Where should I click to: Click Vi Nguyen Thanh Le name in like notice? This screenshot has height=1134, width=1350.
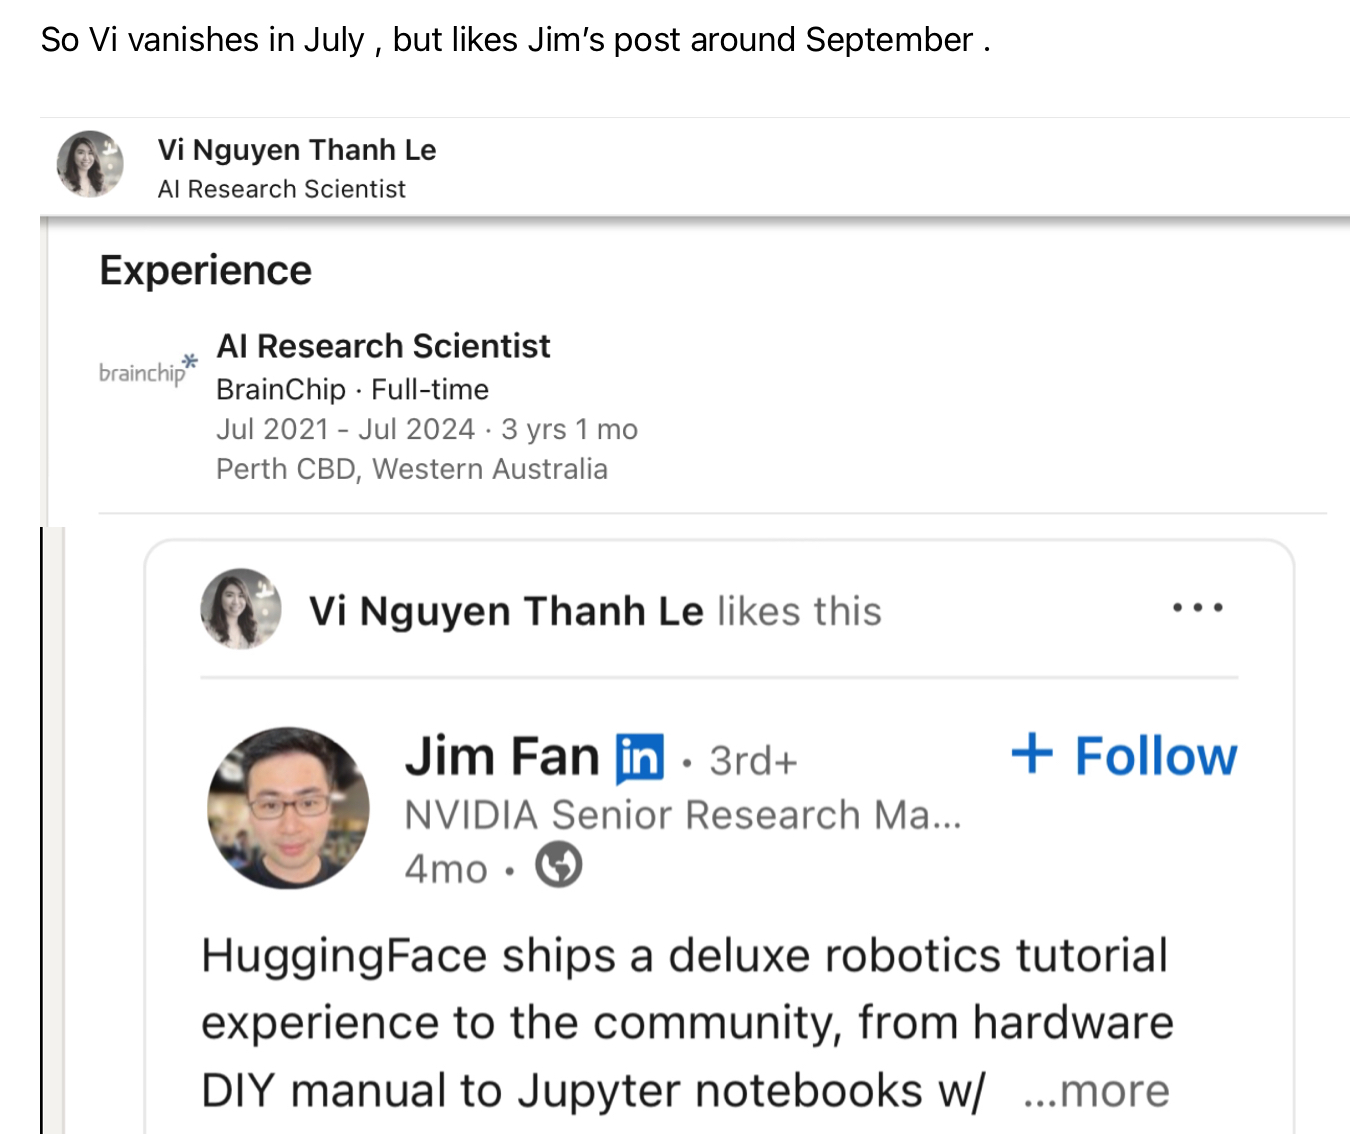506,611
